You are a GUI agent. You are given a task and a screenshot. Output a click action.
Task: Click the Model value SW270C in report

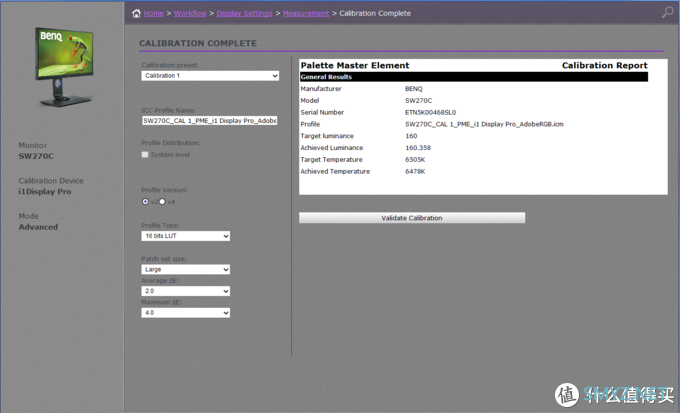tap(418, 101)
